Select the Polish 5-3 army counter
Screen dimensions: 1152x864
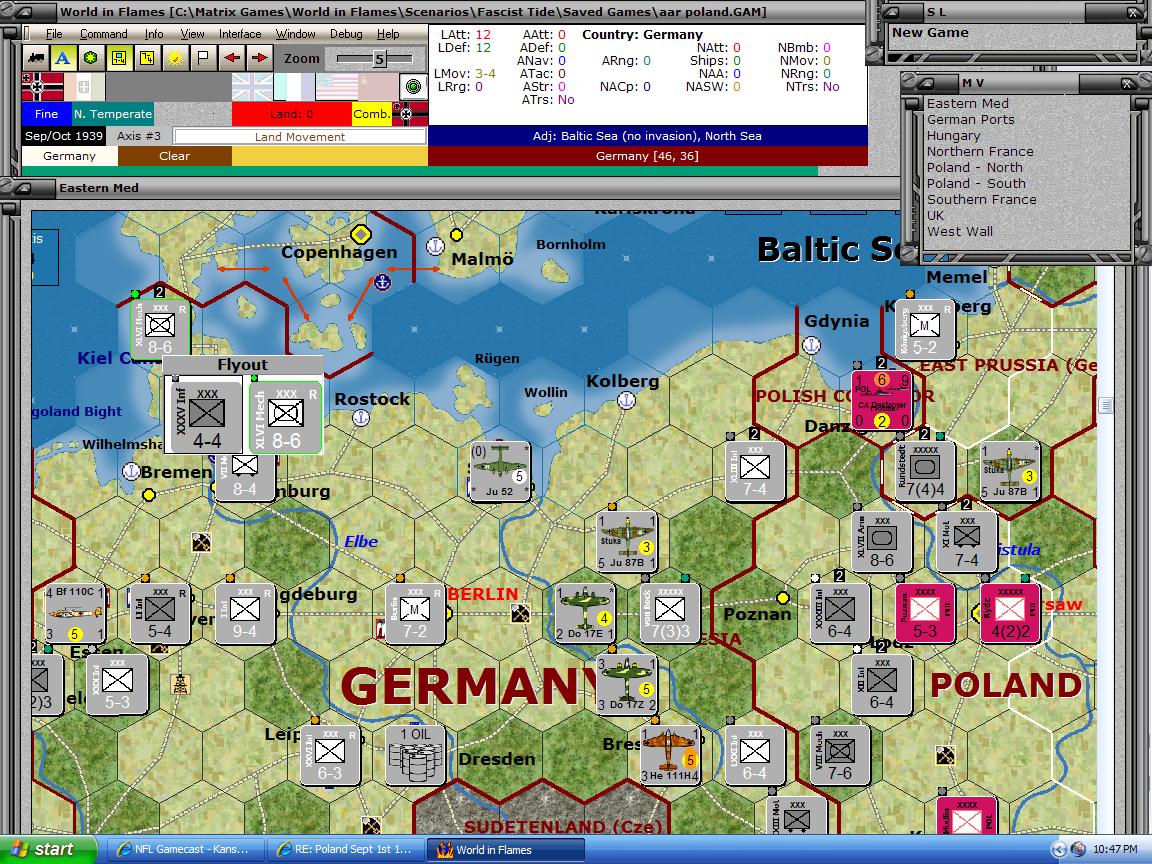925,614
